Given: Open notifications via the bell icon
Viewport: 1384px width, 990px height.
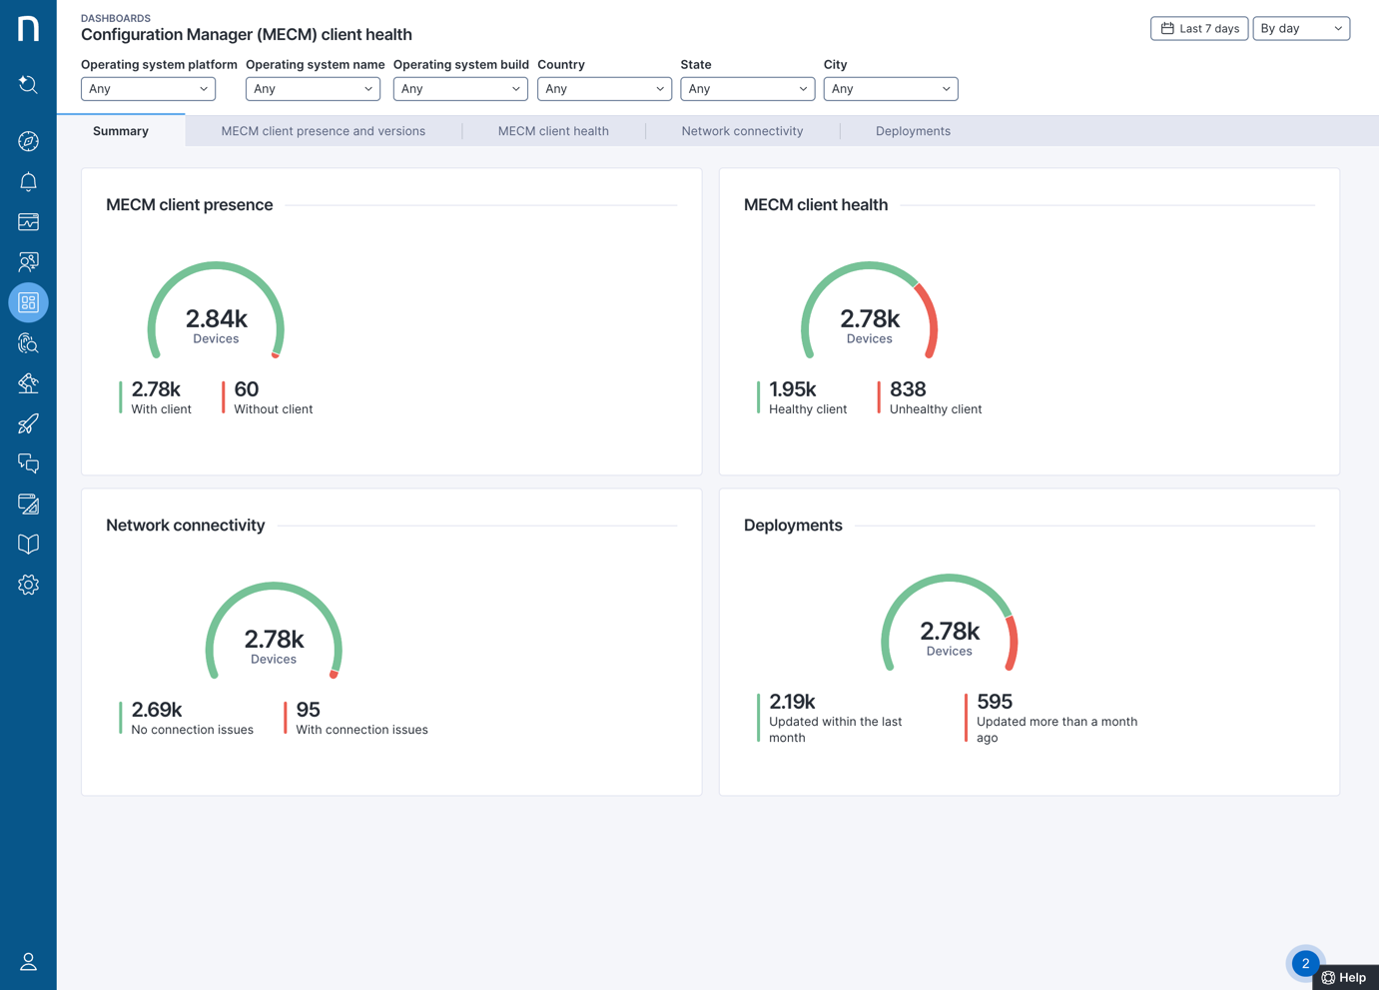Looking at the screenshot, I should pos(28,181).
